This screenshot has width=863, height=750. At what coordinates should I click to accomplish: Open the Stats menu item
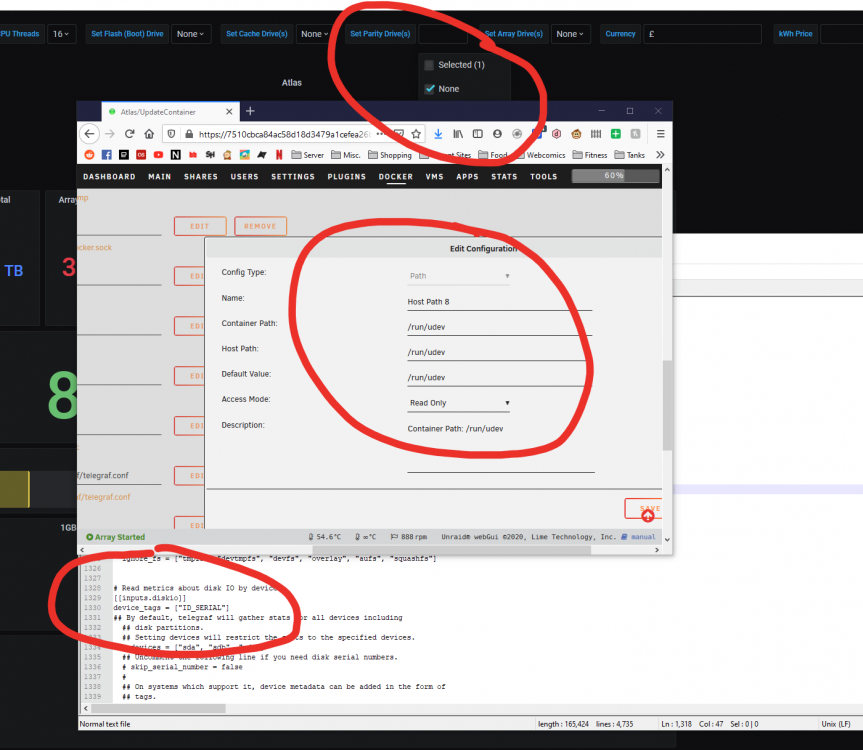(x=504, y=177)
